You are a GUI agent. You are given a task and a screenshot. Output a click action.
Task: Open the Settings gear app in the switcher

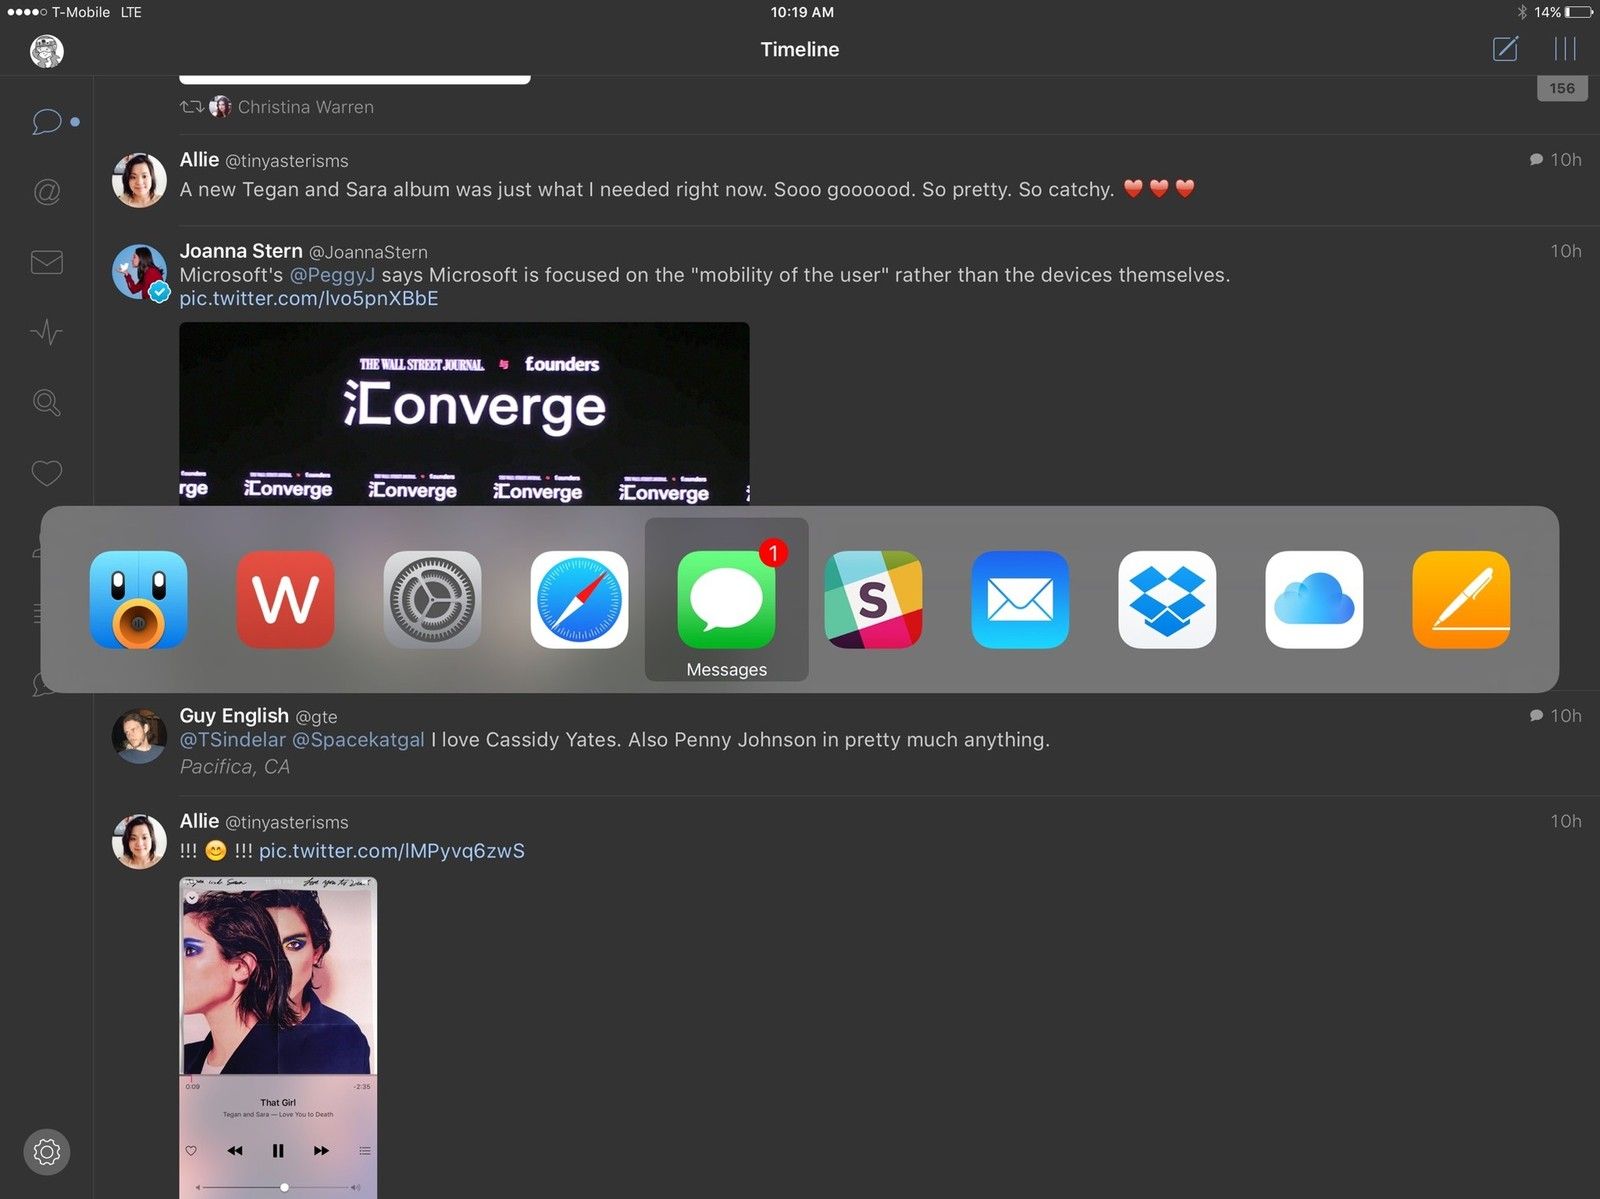(432, 599)
